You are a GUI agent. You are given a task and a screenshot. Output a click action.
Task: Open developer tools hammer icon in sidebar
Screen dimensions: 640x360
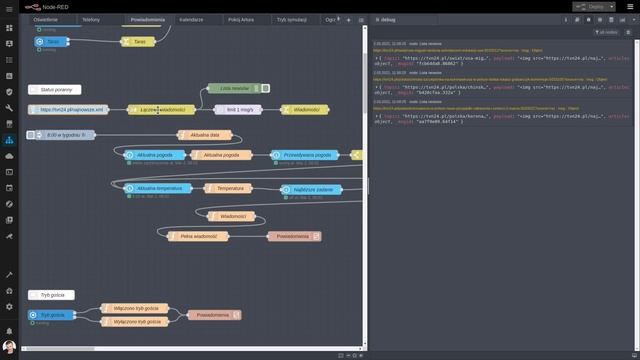[x=9, y=275]
